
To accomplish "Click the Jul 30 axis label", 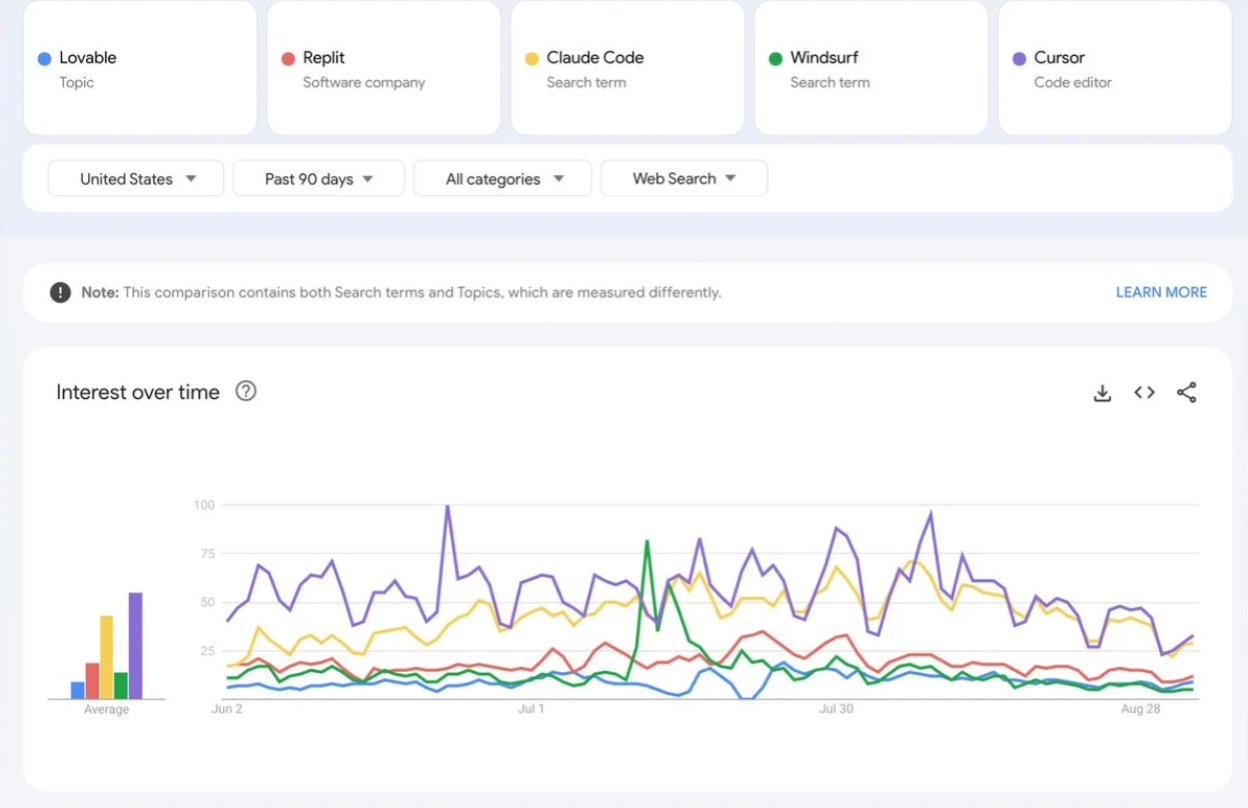I will pyautogui.click(x=836, y=709).
